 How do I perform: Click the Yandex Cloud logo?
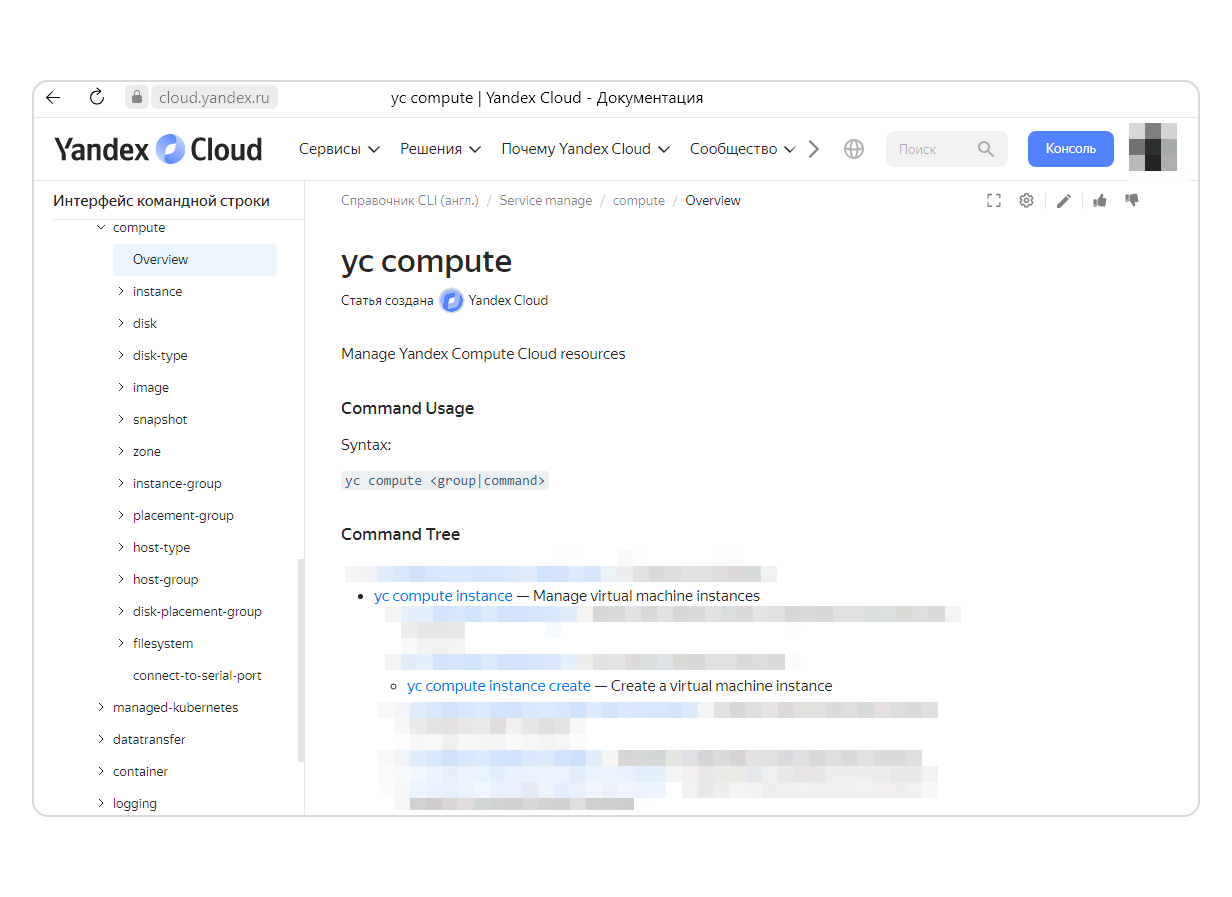158,148
